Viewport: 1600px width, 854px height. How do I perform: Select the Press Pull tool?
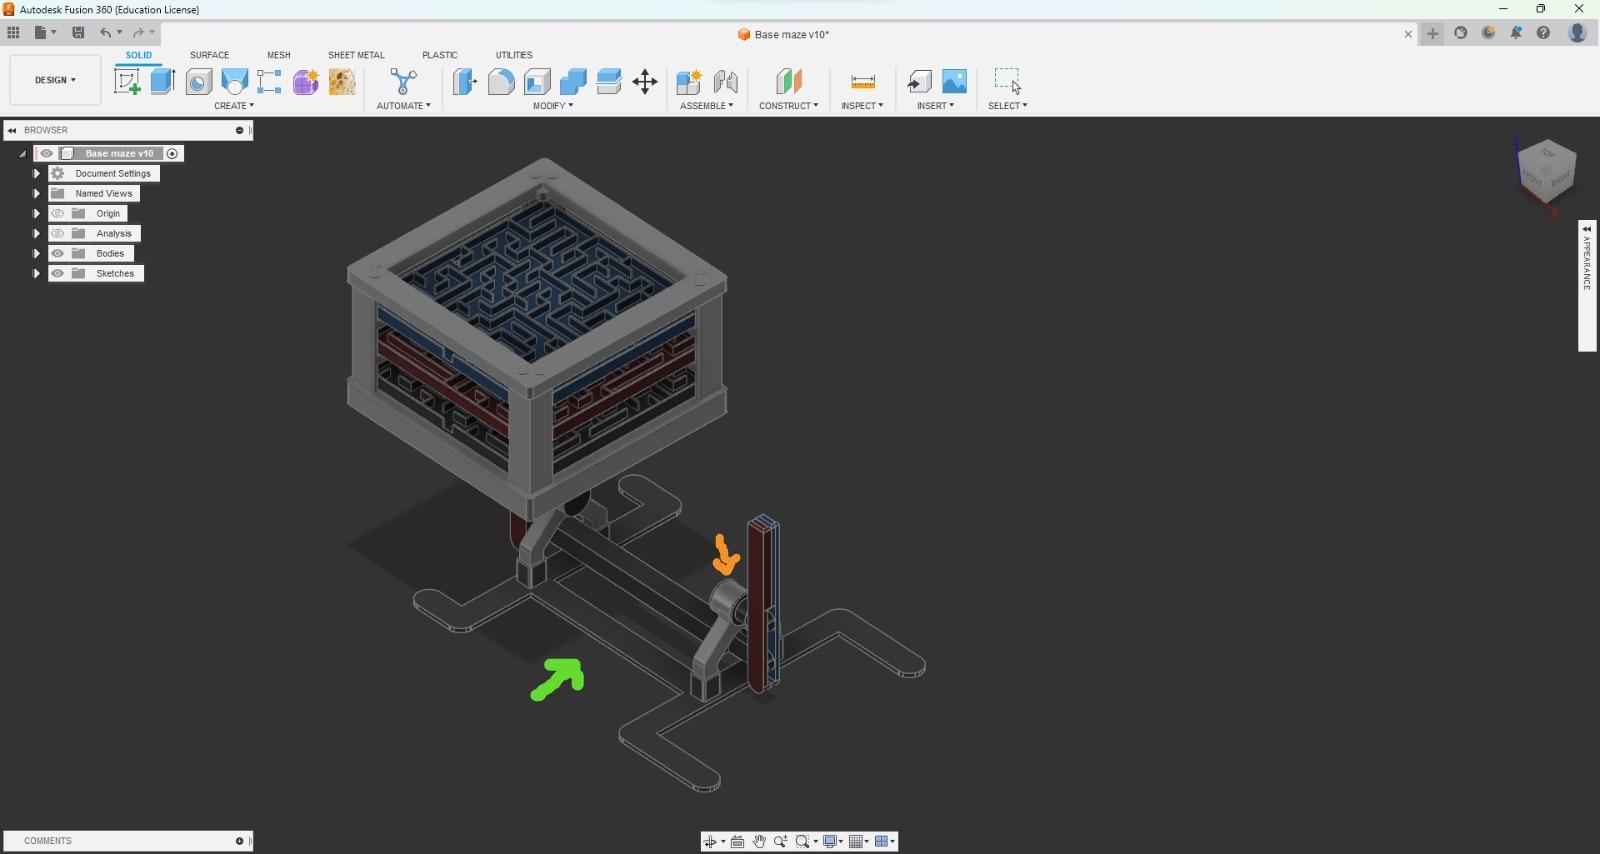point(465,81)
